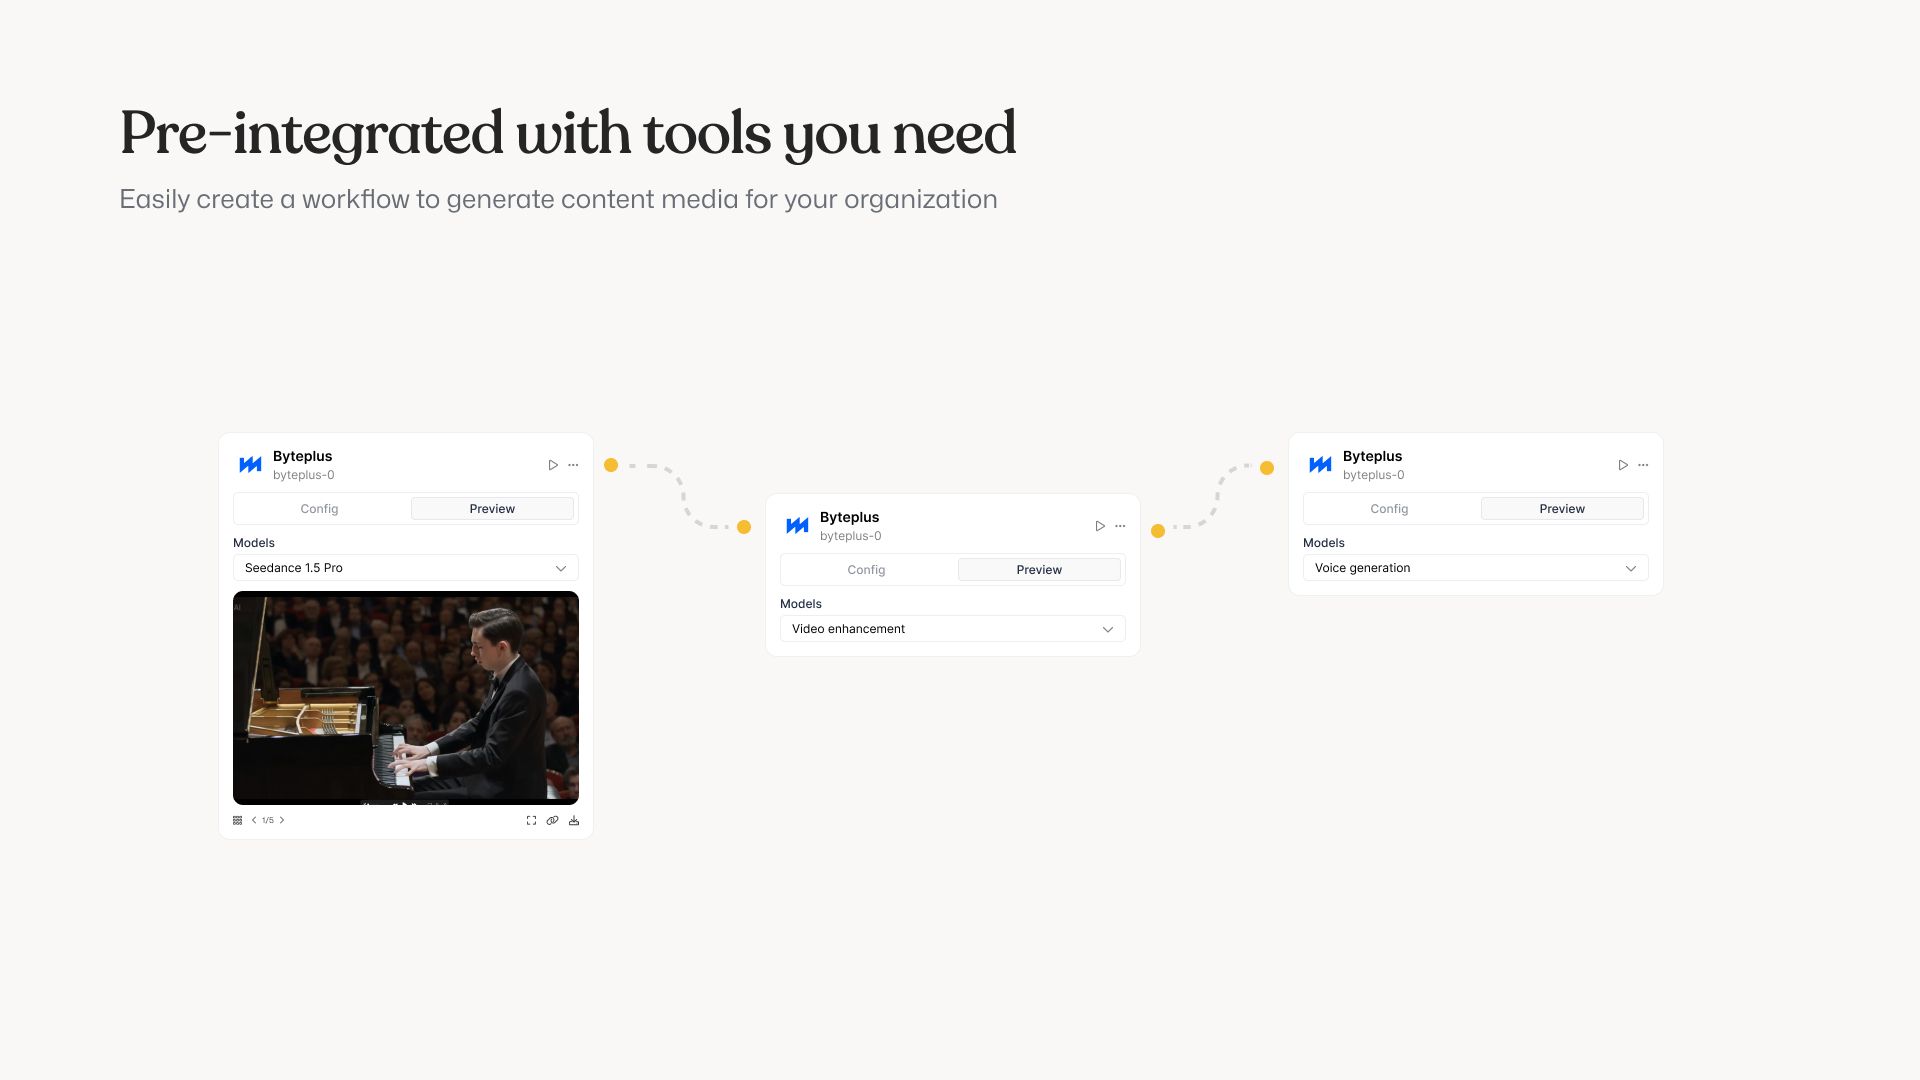The height and width of the screenshot is (1080, 1920).
Task: Open the Seedance 1.5 Pro model dropdown
Action: tap(405, 568)
